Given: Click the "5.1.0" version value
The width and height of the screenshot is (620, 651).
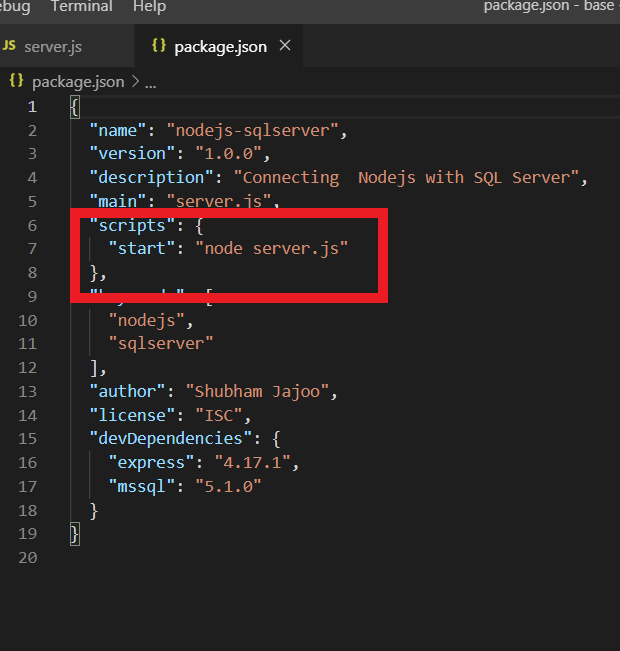Looking at the screenshot, I should (x=228, y=486).
